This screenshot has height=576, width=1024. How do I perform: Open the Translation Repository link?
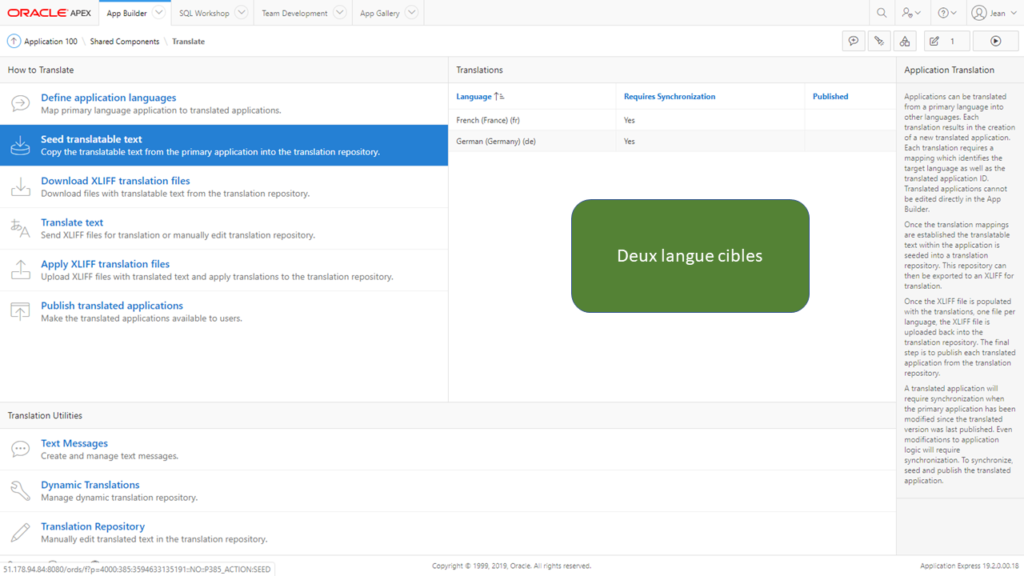point(93,526)
